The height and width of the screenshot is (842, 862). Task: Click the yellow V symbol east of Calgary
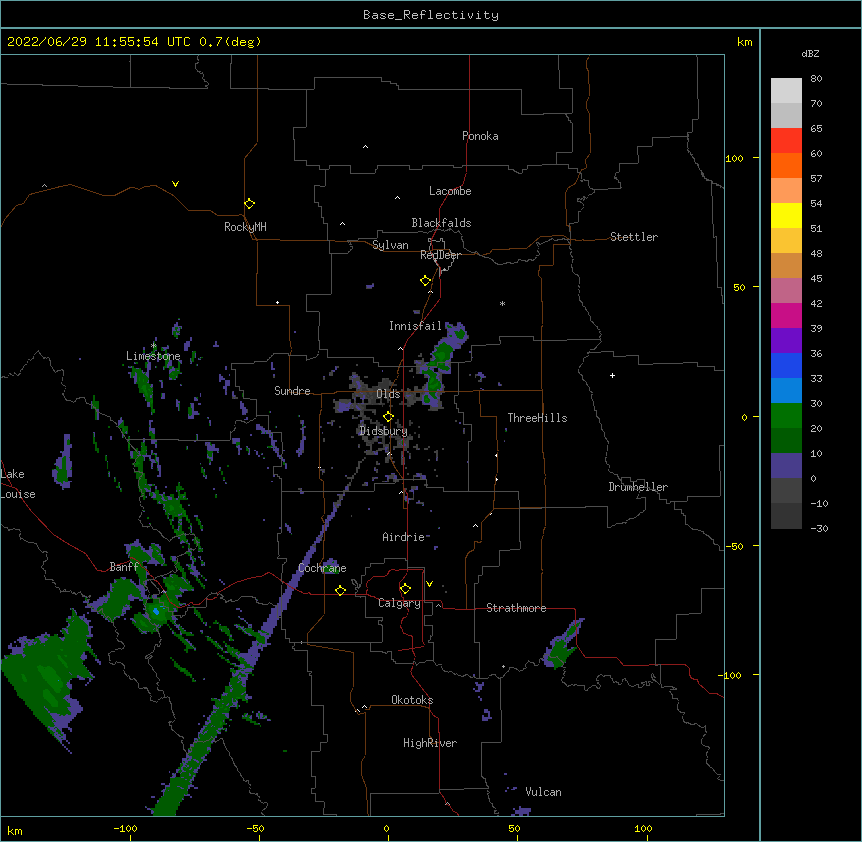coord(429,584)
